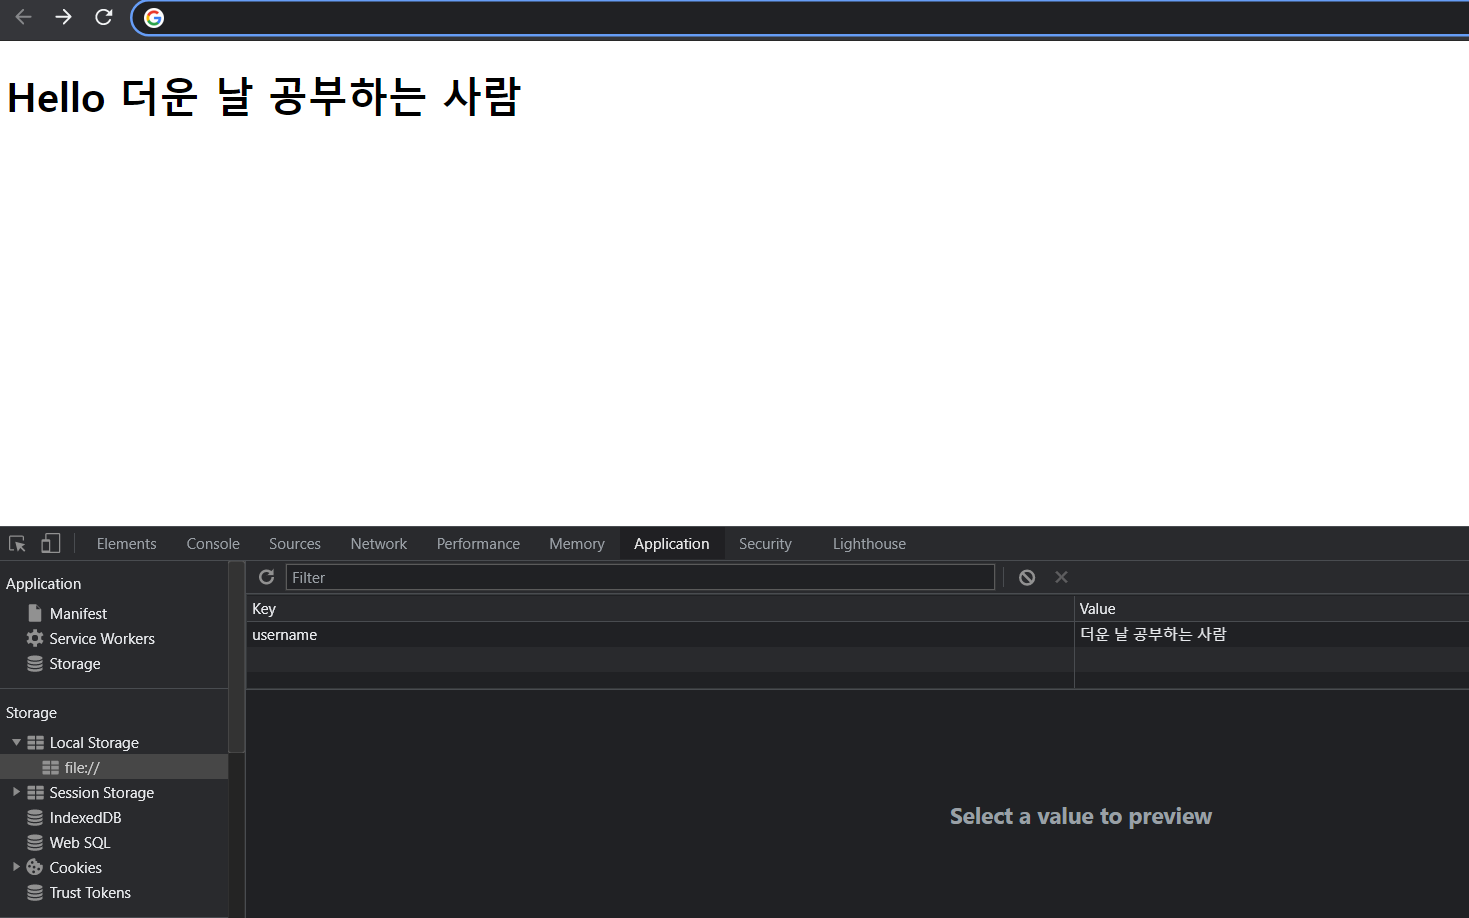Expand the Session Storage tree arrow
Screen dimensions: 1469x918
coord(16,792)
